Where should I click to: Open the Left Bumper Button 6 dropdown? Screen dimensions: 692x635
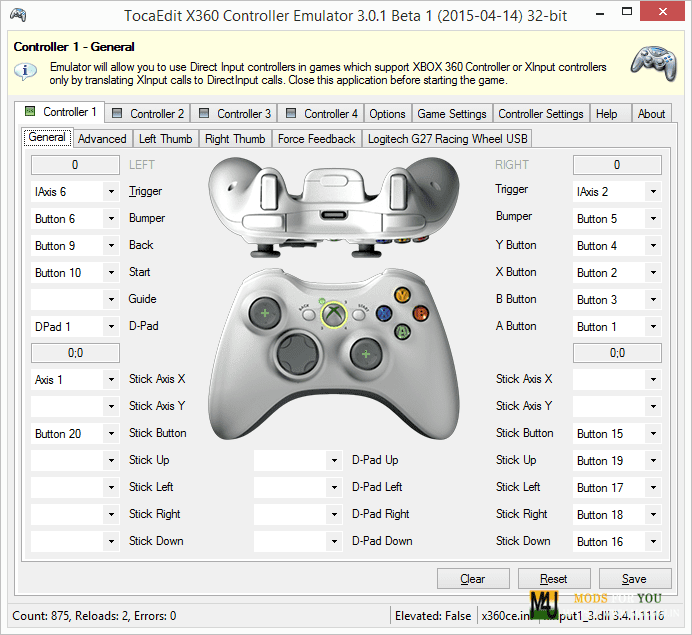pyautogui.click(x=111, y=218)
